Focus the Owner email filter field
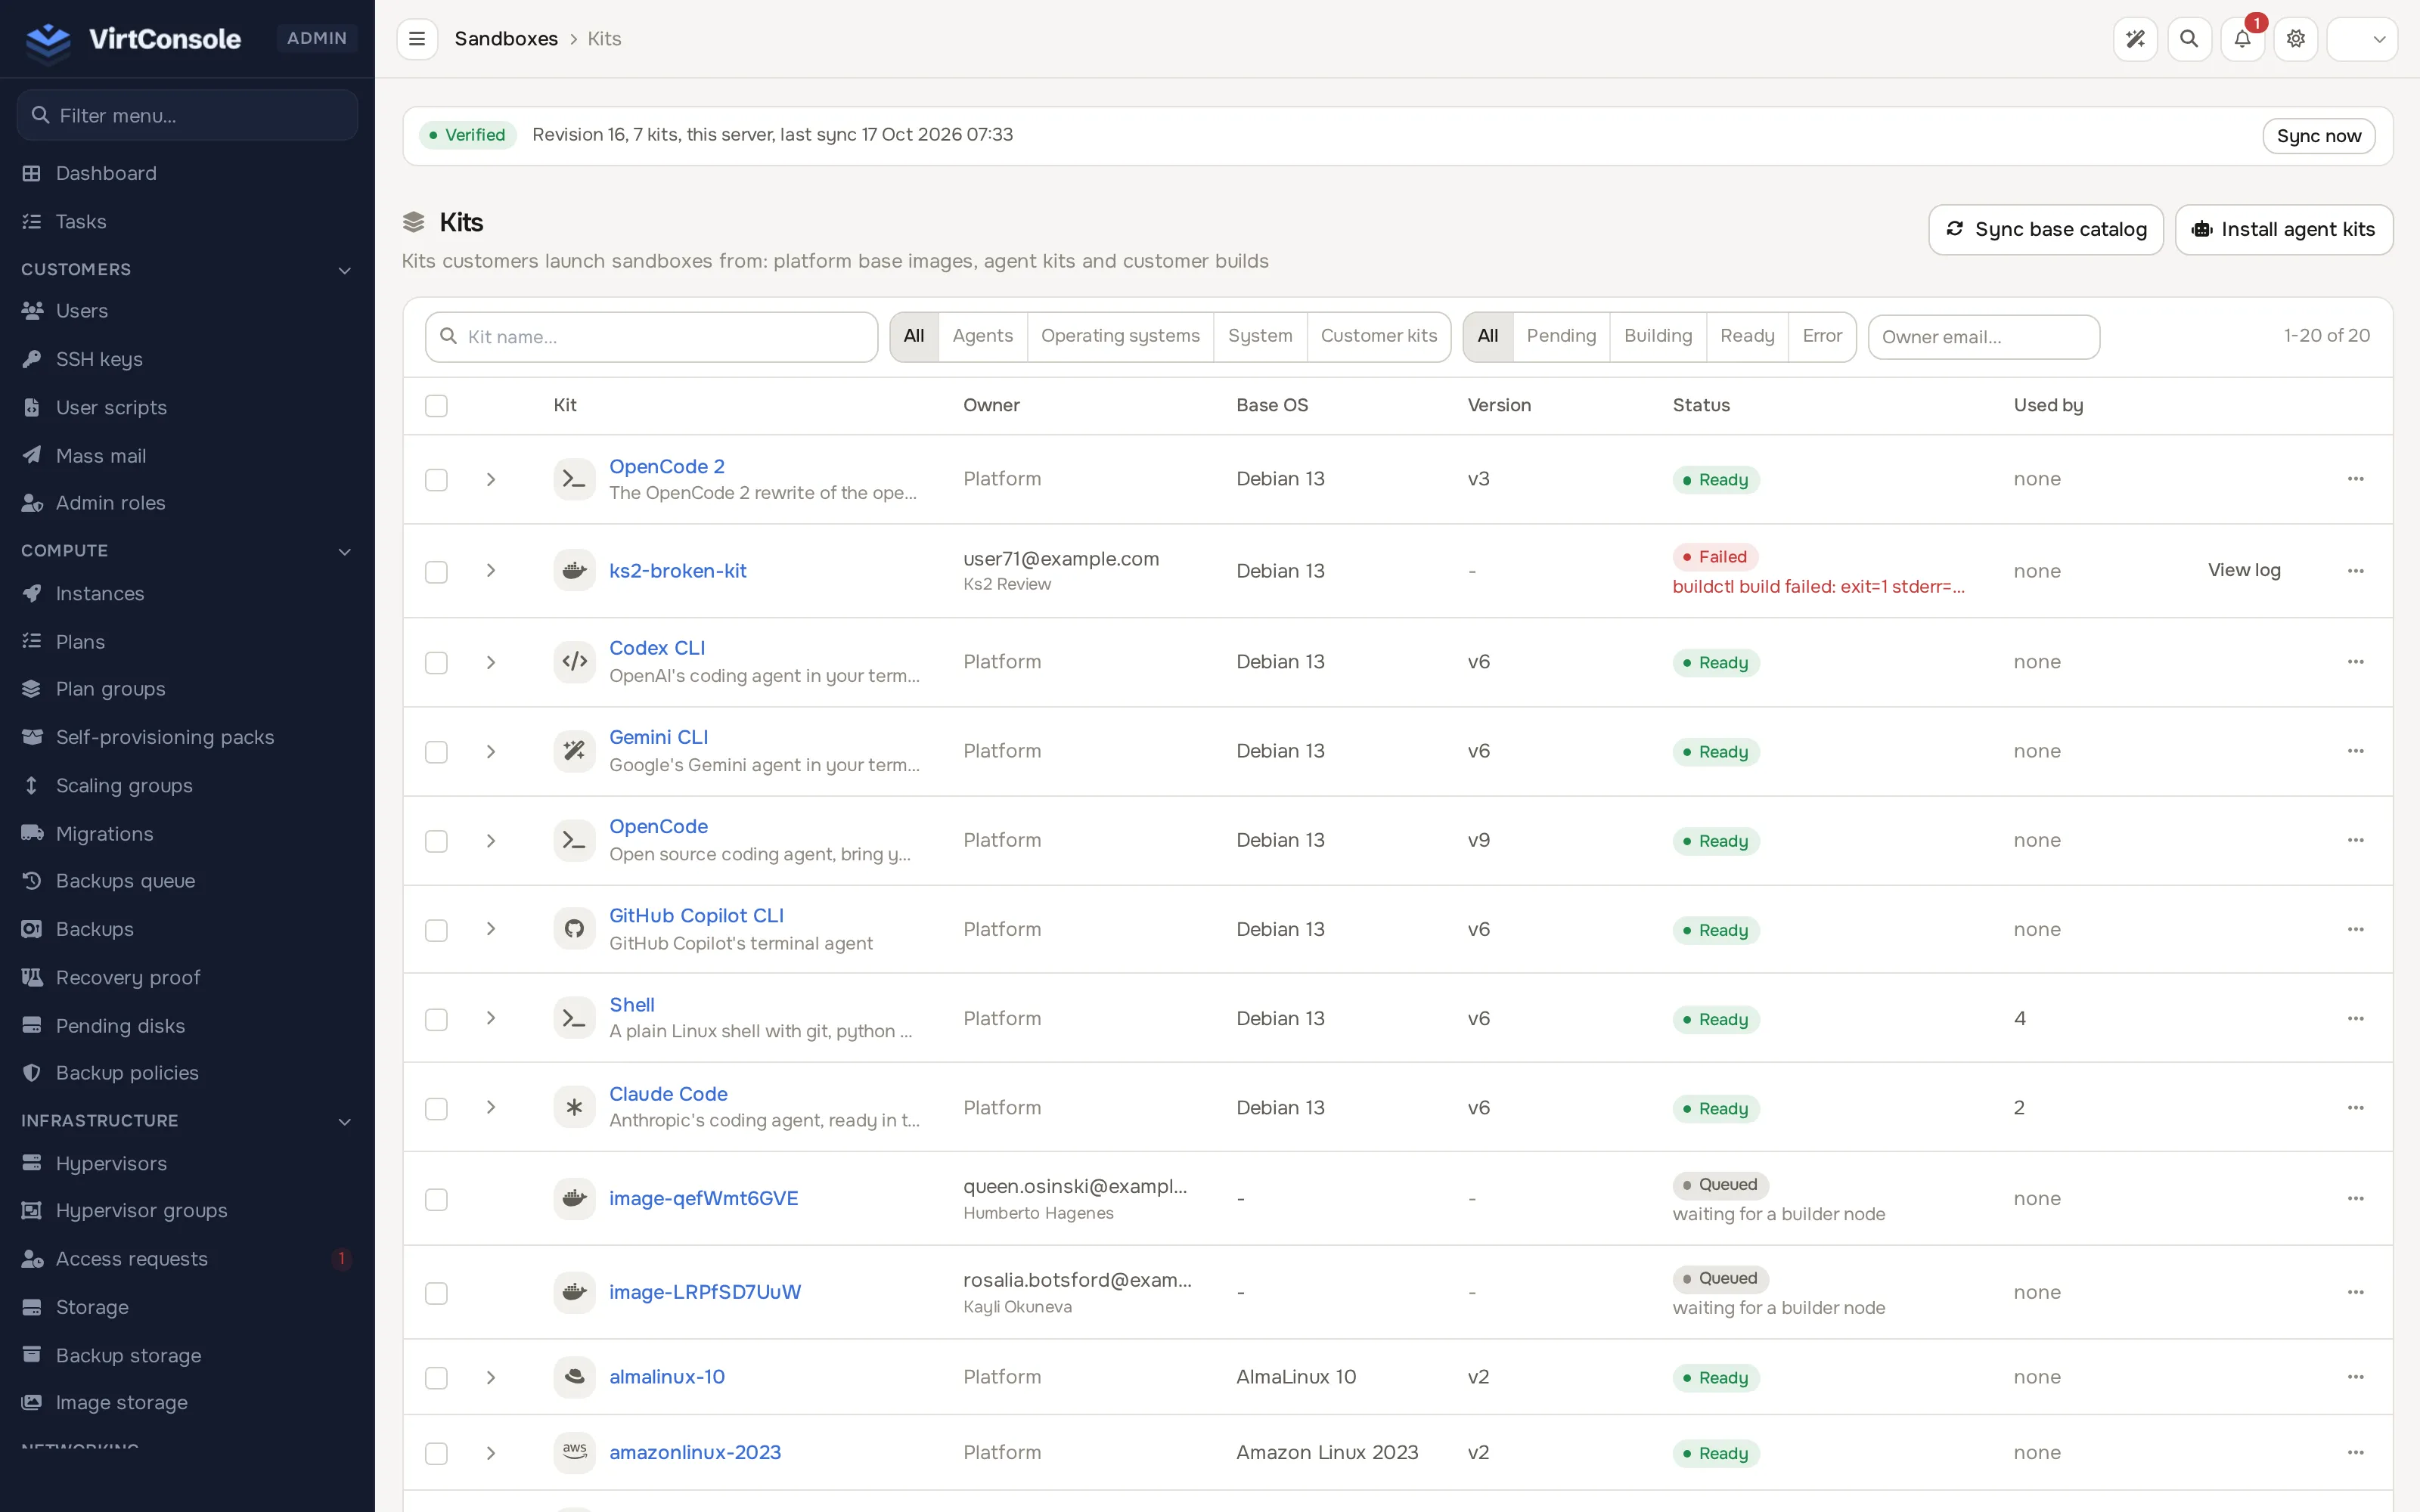Image resolution: width=2420 pixels, height=1512 pixels. (x=1983, y=337)
